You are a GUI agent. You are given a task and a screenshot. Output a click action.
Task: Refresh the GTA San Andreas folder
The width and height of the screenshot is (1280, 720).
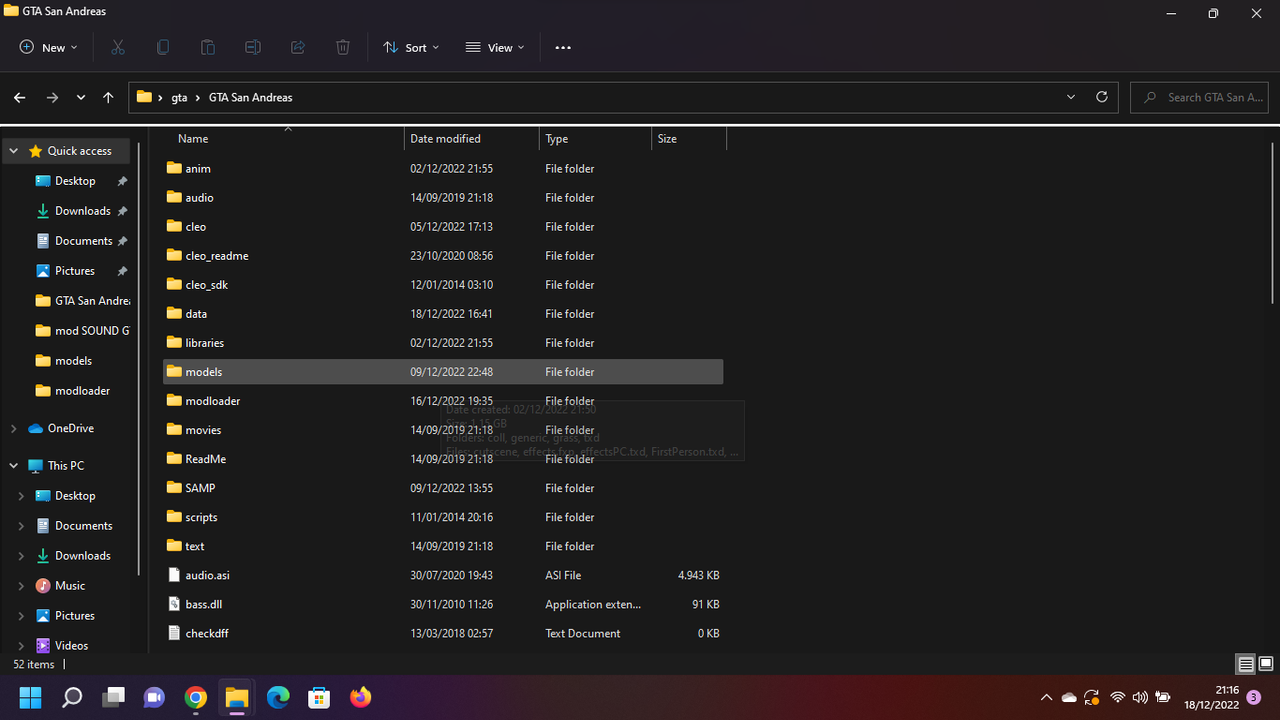click(1102, 97)
